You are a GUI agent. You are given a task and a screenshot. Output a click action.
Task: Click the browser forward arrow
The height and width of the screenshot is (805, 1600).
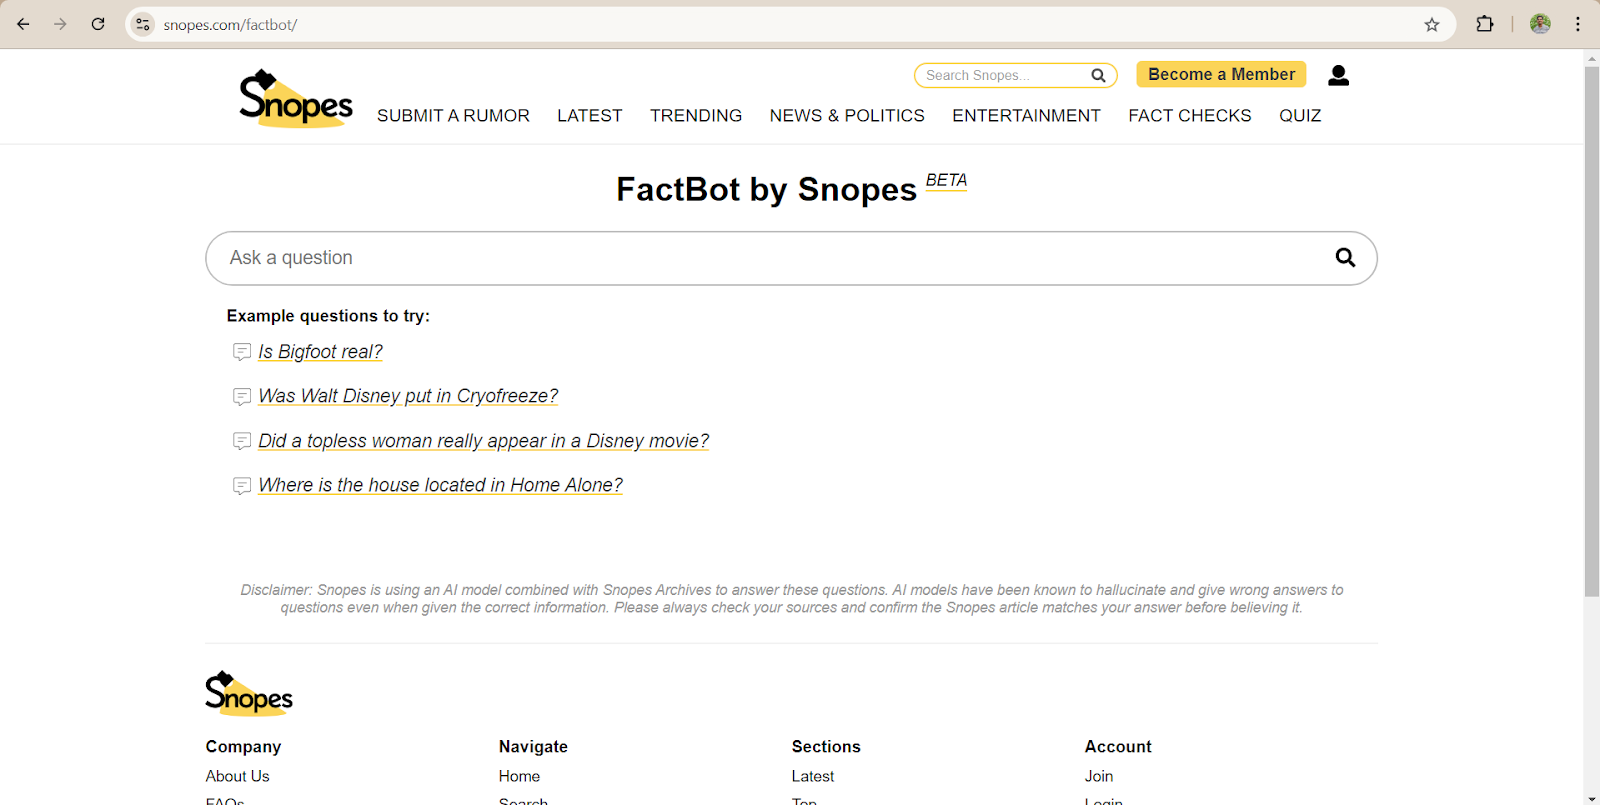[60, 24]
